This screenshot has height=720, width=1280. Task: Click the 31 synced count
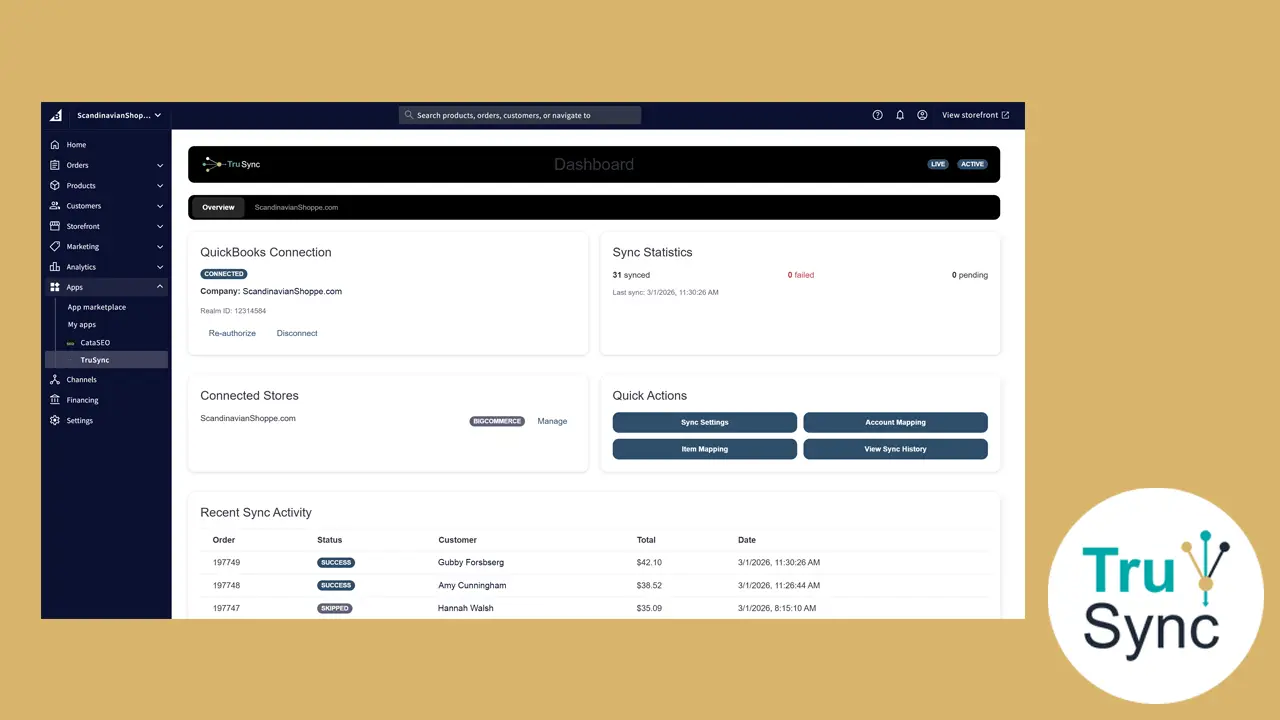point(631,275)
